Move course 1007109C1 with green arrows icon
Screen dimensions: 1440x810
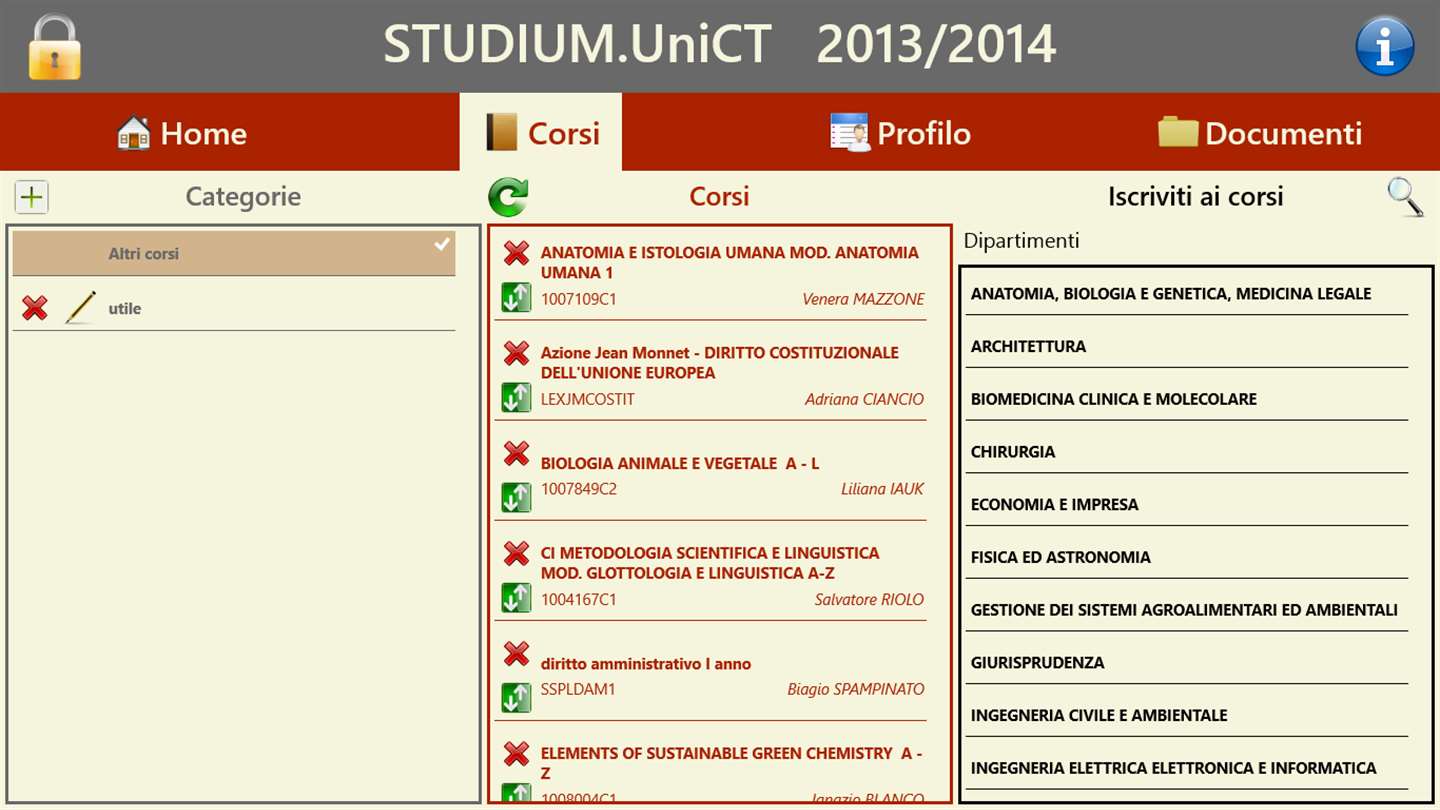516,298
